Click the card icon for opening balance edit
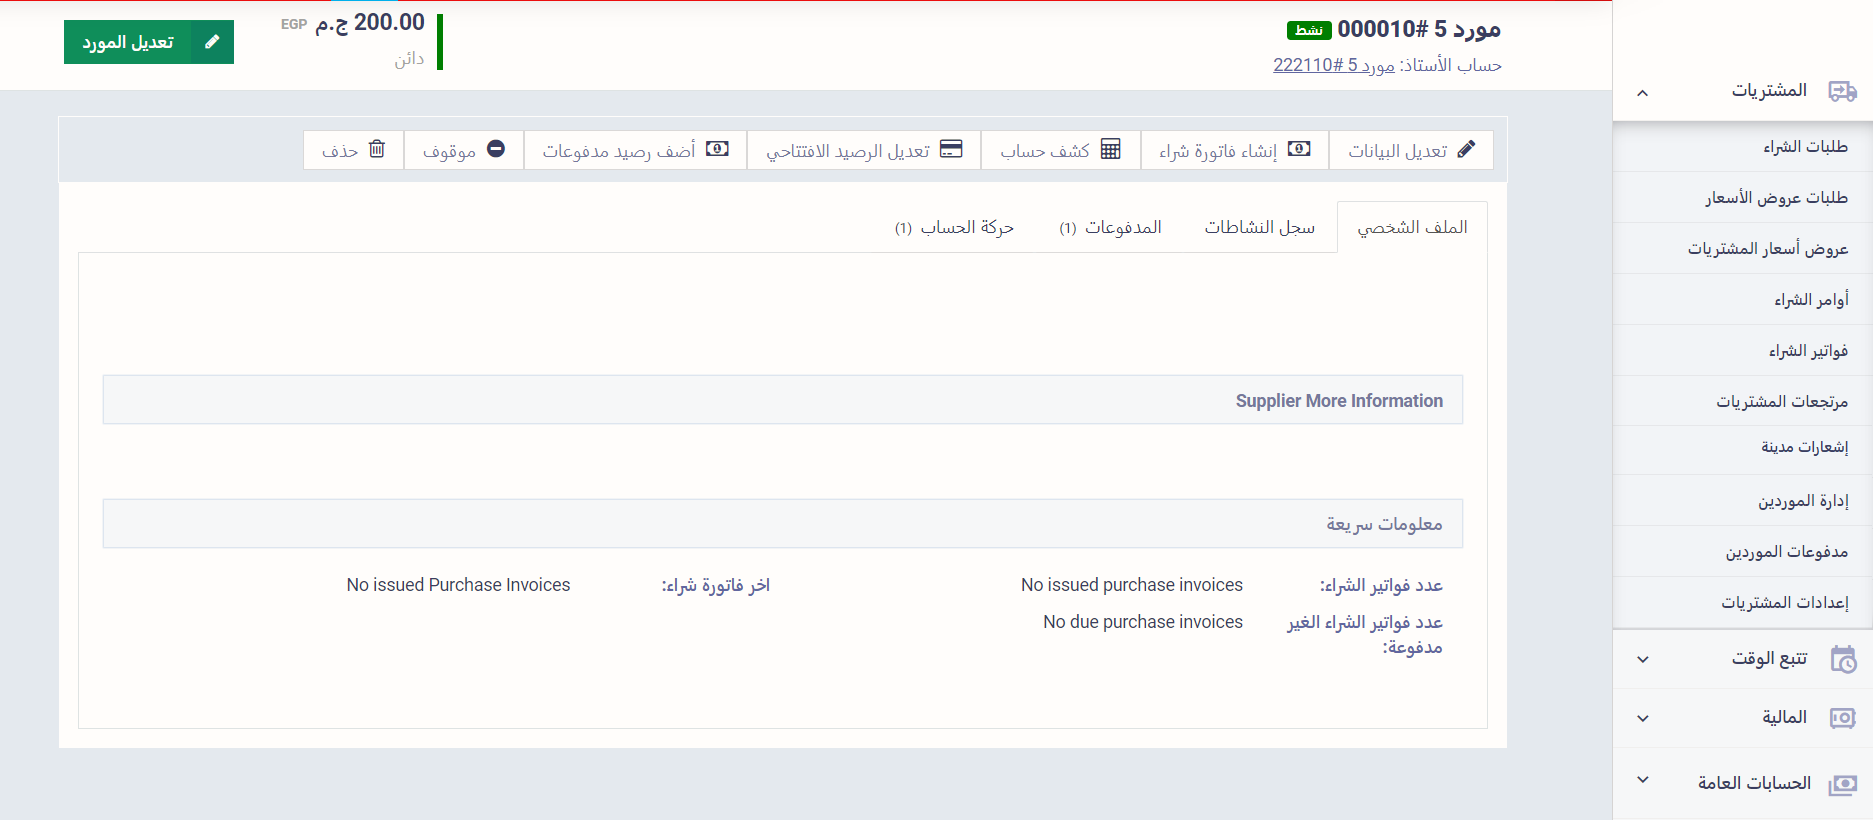Screen dimensions: 1873x820 click(x=951, y=150)
